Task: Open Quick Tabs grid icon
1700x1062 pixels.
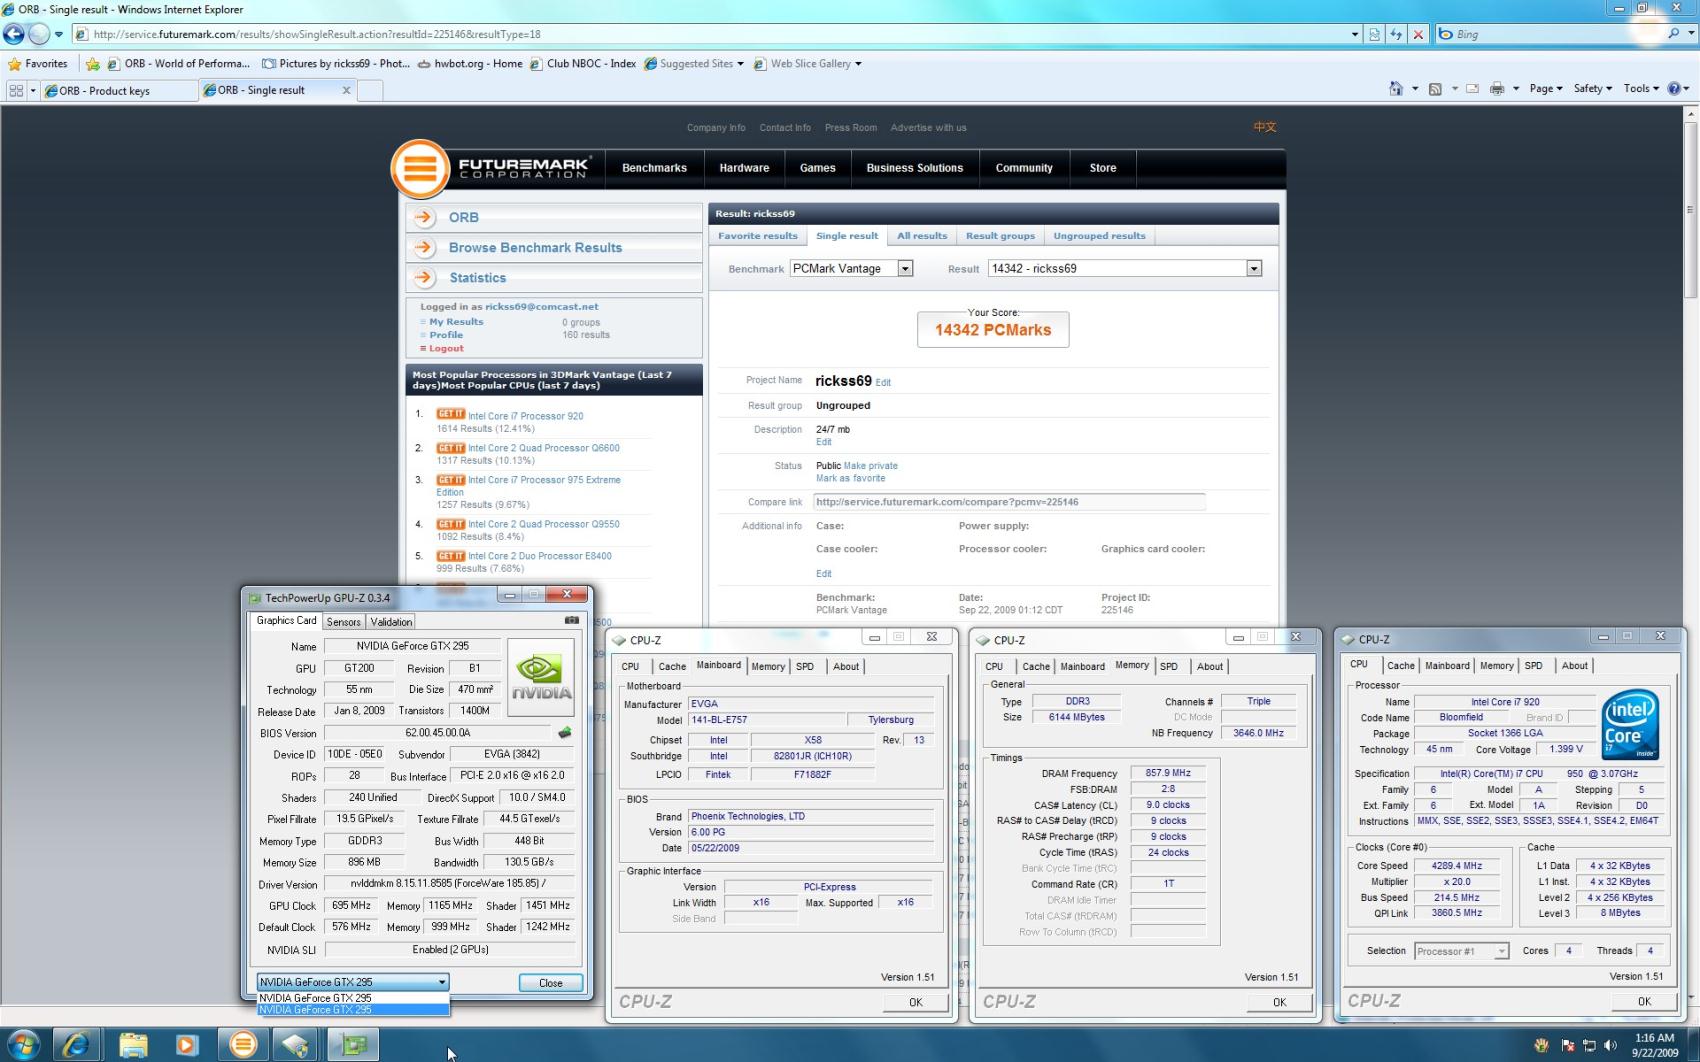Action: point(16,90)
